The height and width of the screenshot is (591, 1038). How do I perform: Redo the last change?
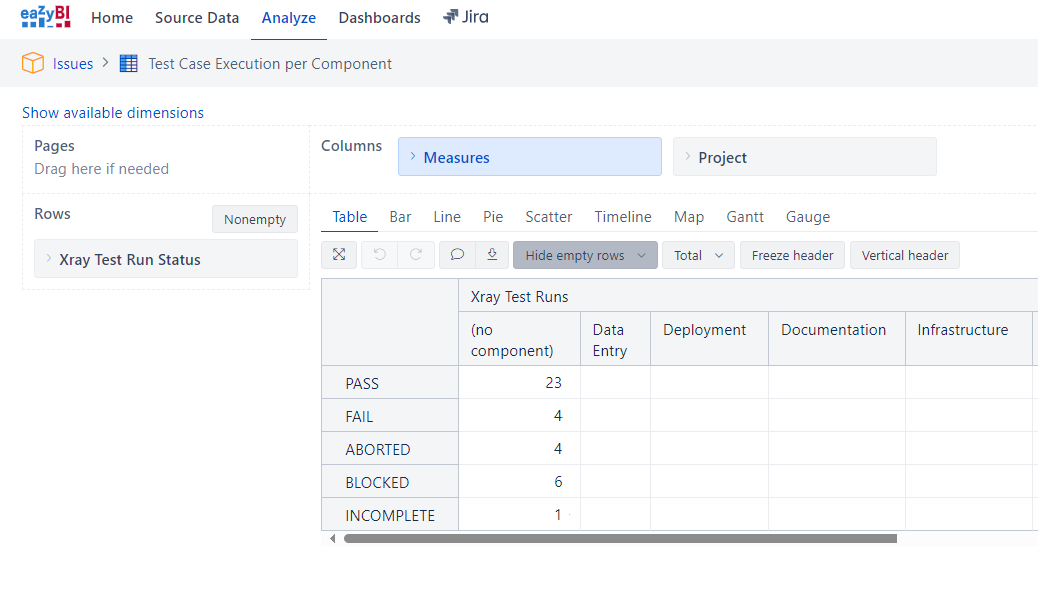[416, 255]
